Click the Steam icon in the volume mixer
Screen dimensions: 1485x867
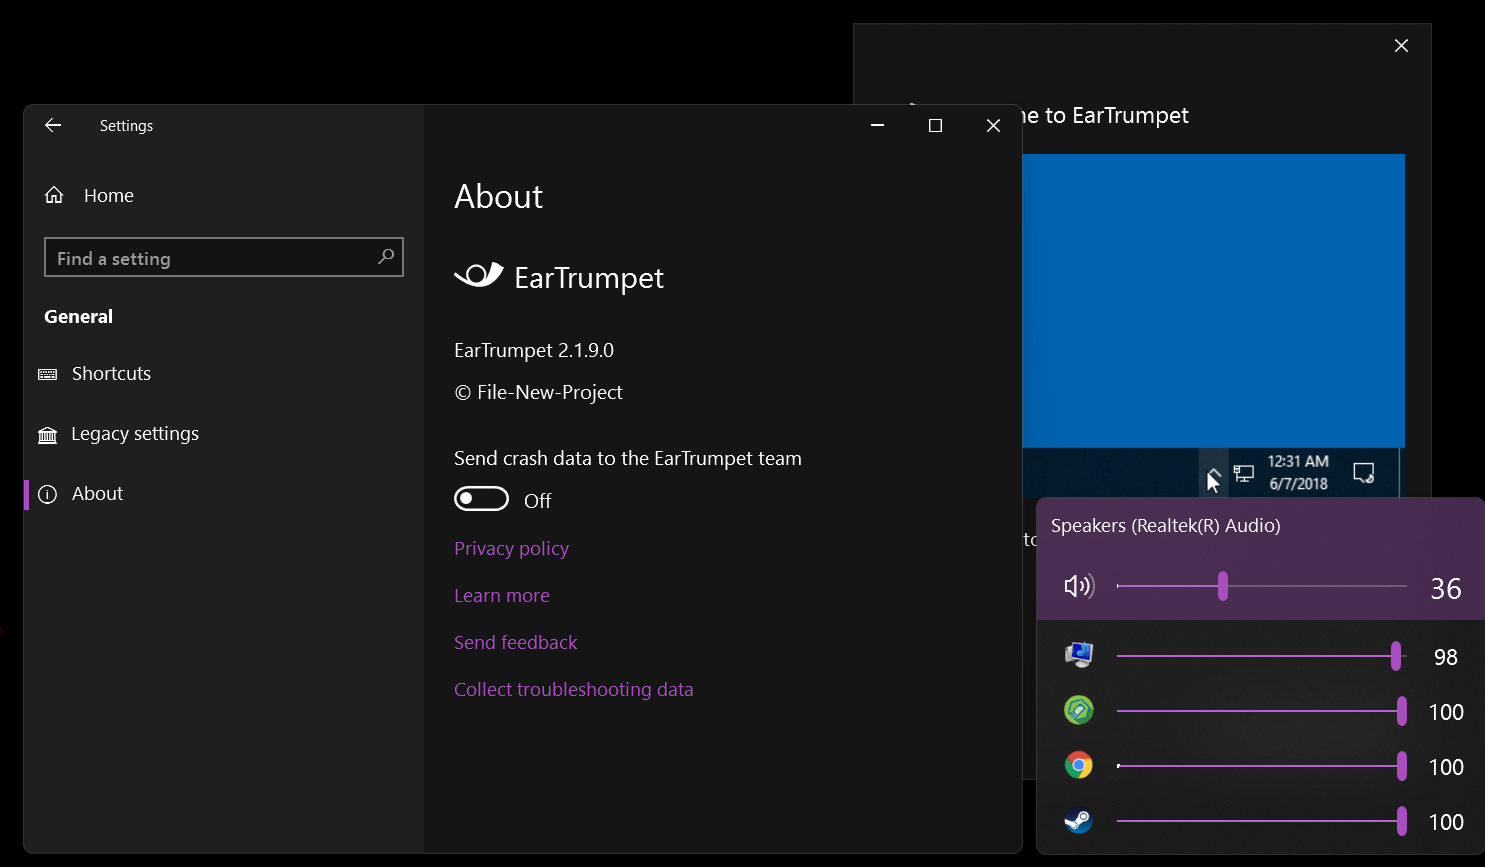[1079, 820]
